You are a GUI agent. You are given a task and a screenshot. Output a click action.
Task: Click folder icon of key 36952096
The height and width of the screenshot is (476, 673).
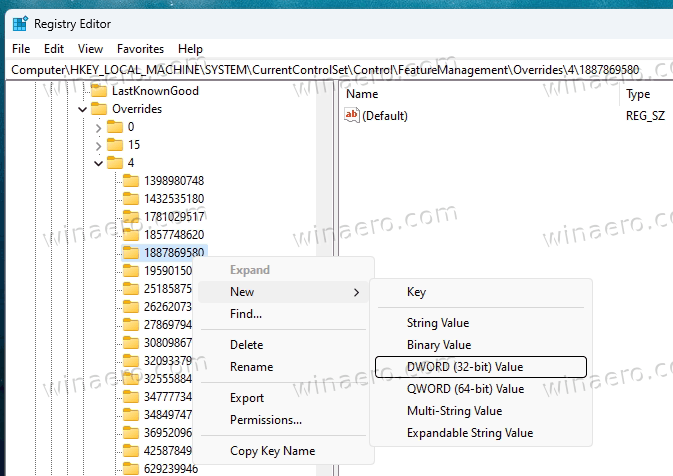(x=131, y=434)
